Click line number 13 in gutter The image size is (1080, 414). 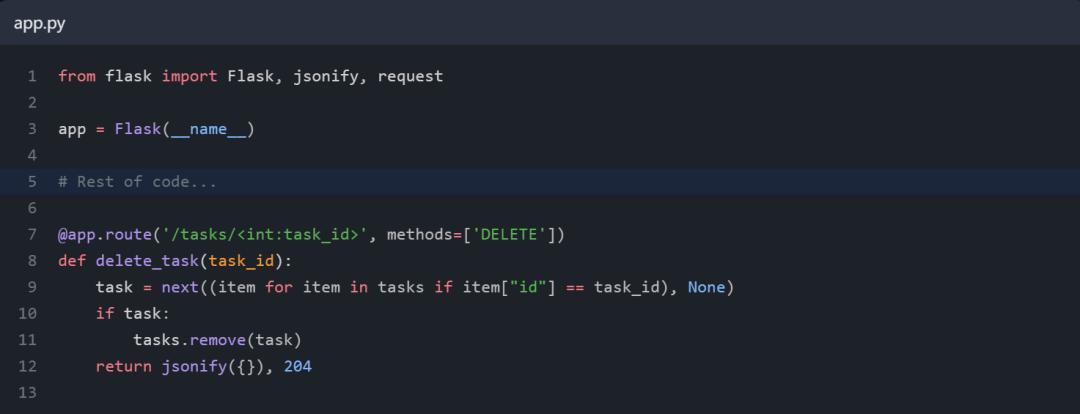click(x=28, y=393)
